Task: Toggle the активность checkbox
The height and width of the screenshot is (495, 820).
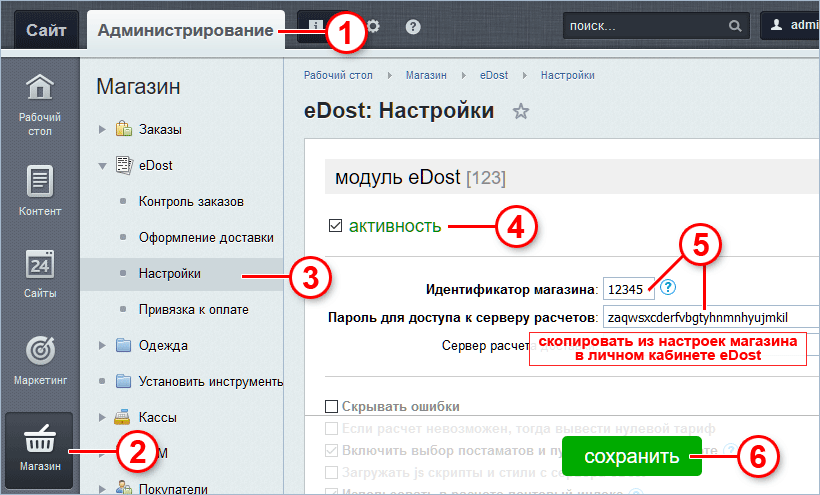Action: coord(335,225)
